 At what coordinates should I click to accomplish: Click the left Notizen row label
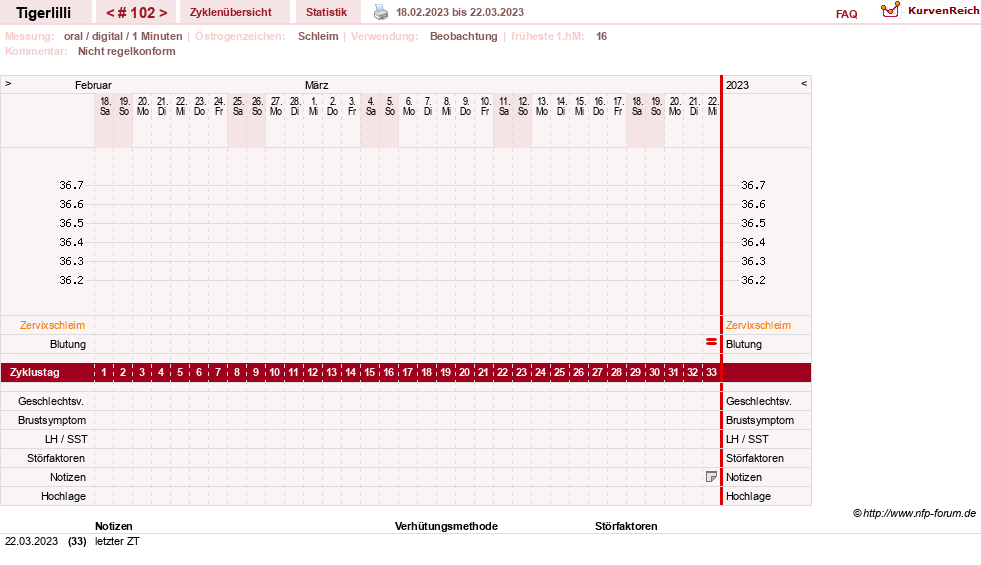68,477
